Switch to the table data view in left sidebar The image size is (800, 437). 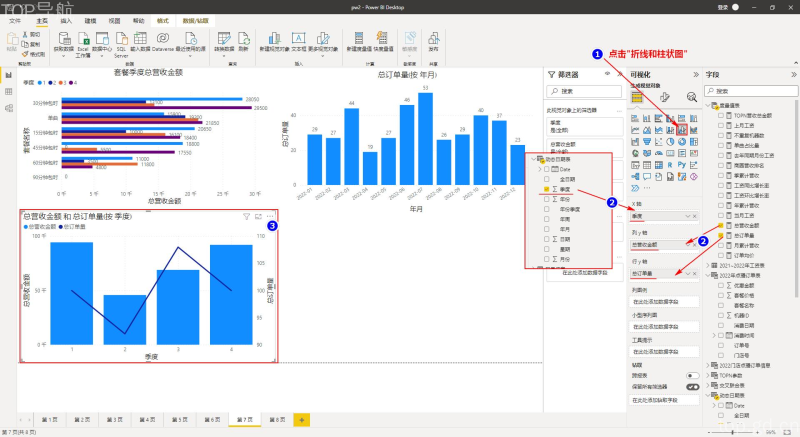8,92
